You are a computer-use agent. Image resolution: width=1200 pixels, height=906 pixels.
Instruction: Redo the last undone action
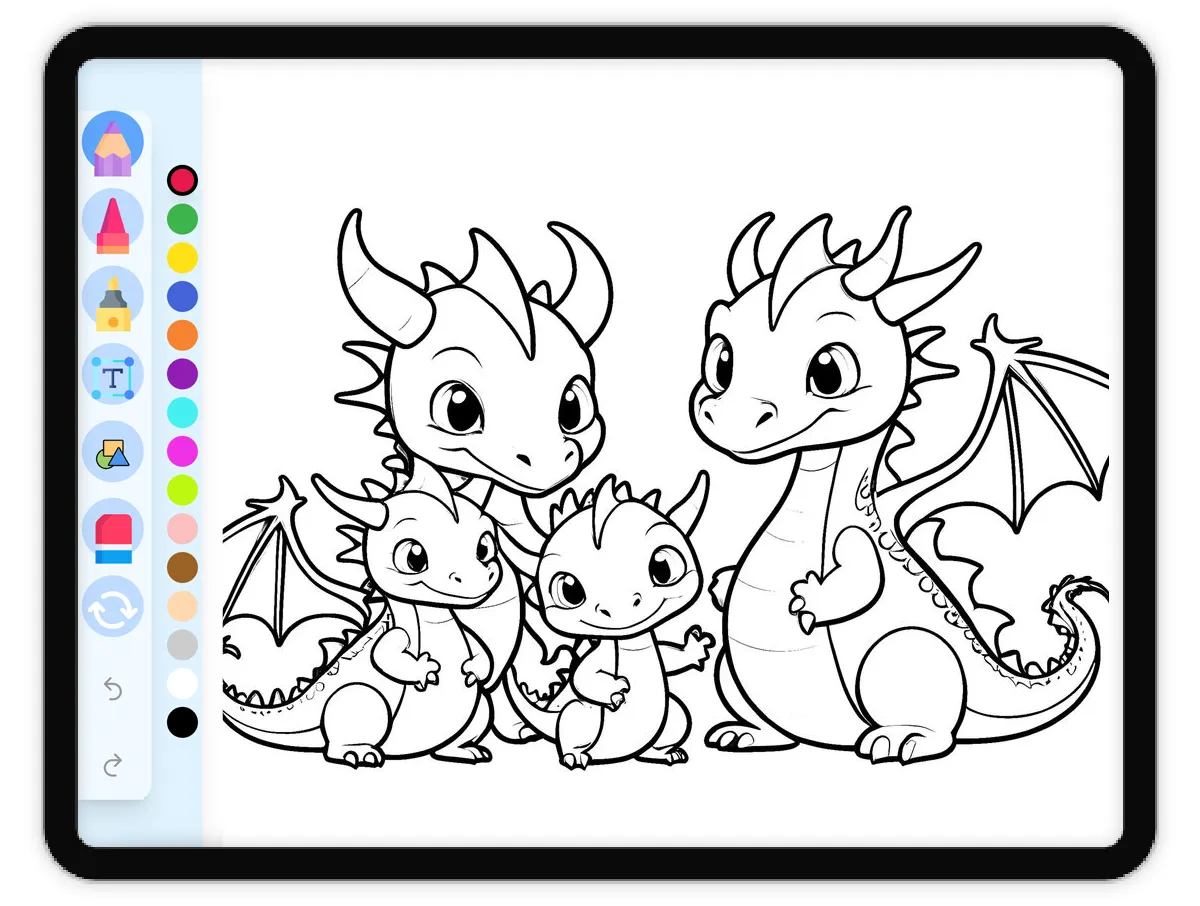pyautogui.click(x=113, y=766)
